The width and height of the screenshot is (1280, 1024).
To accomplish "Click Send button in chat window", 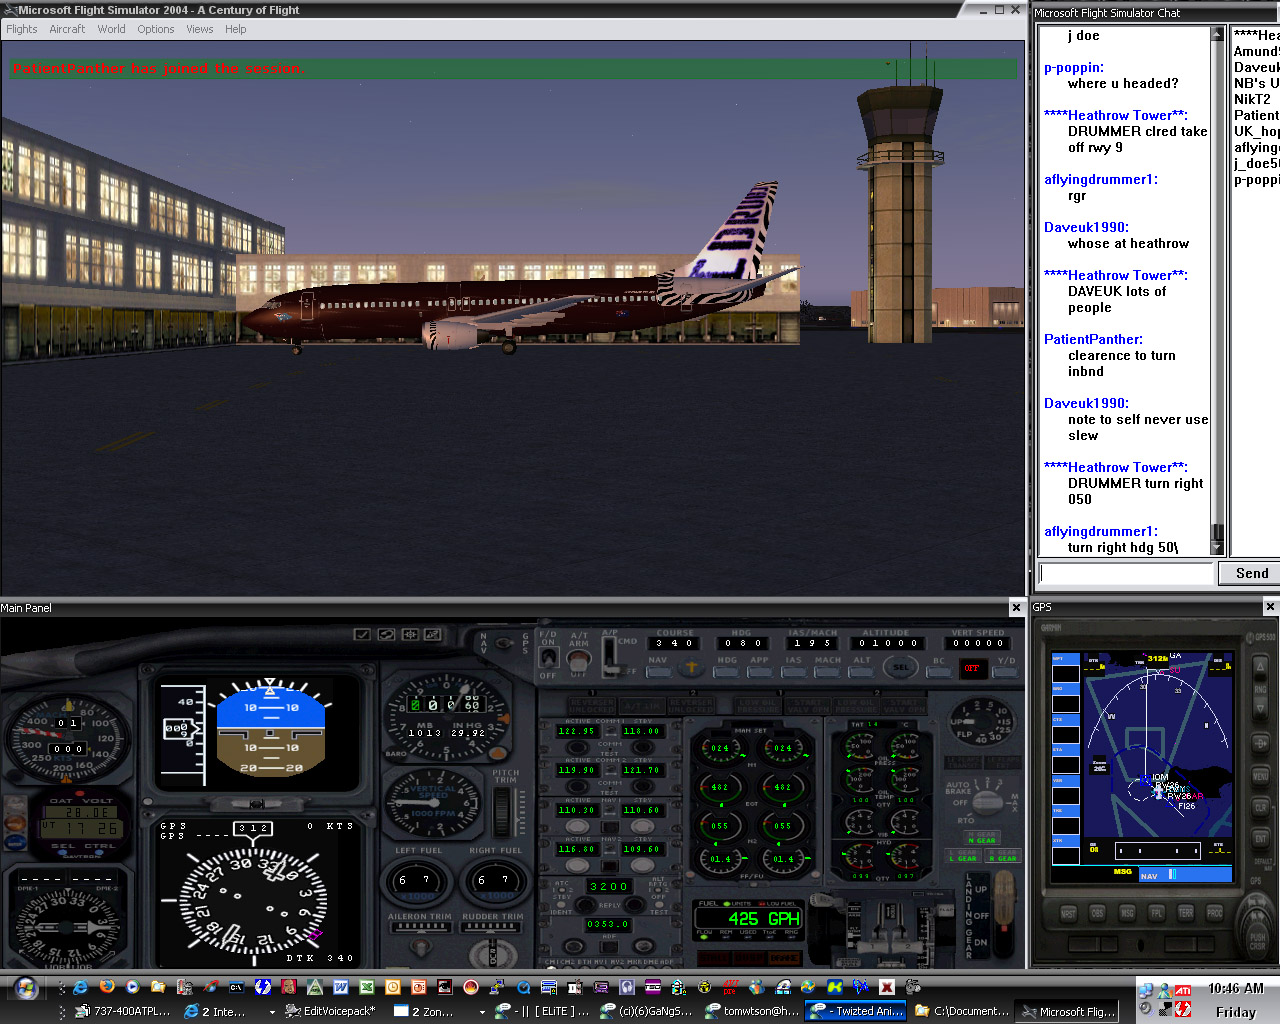I will pyautogui.click(x=1251, y=573).
